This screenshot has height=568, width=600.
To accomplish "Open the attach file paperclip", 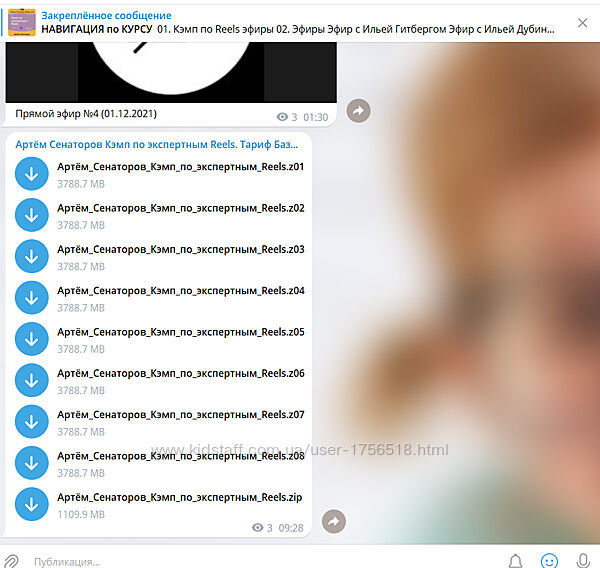I will click(12, 561).
